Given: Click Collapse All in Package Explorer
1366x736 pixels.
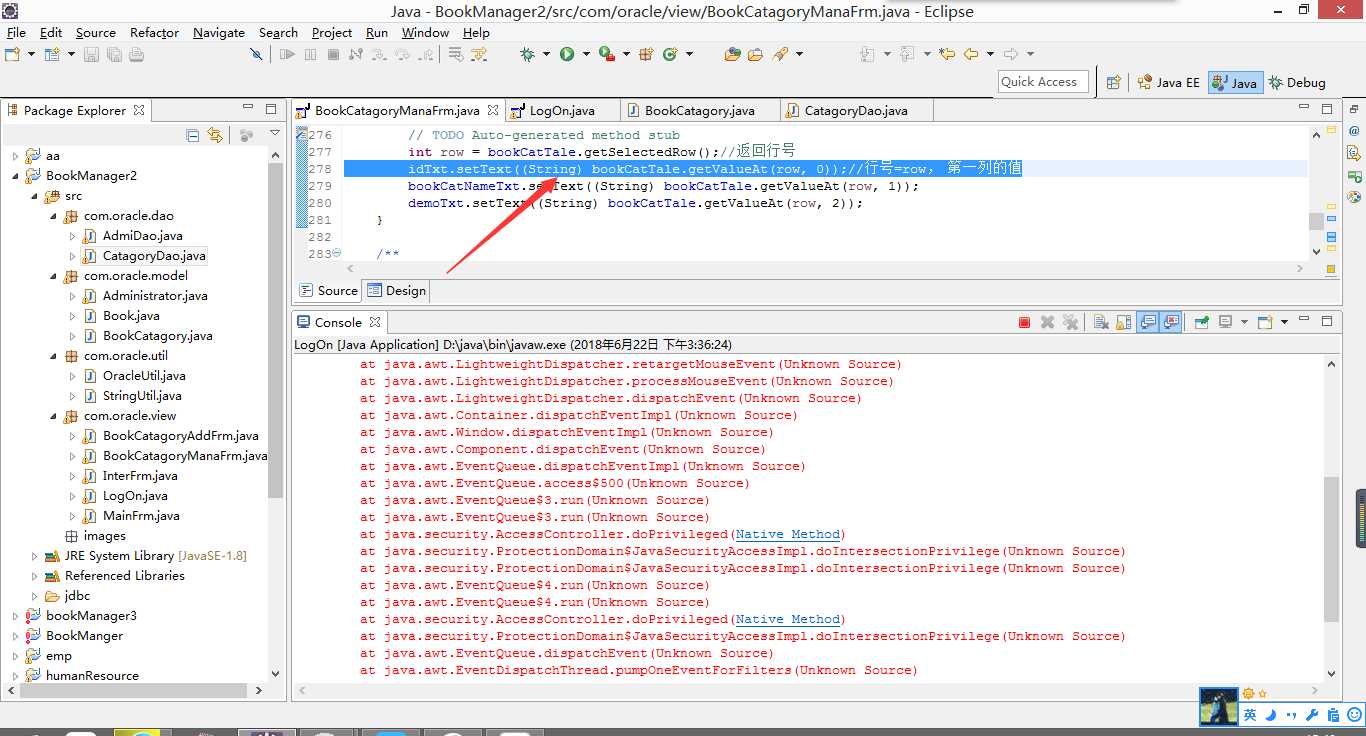Looking at the screenshot, I should tap(193, 135).
